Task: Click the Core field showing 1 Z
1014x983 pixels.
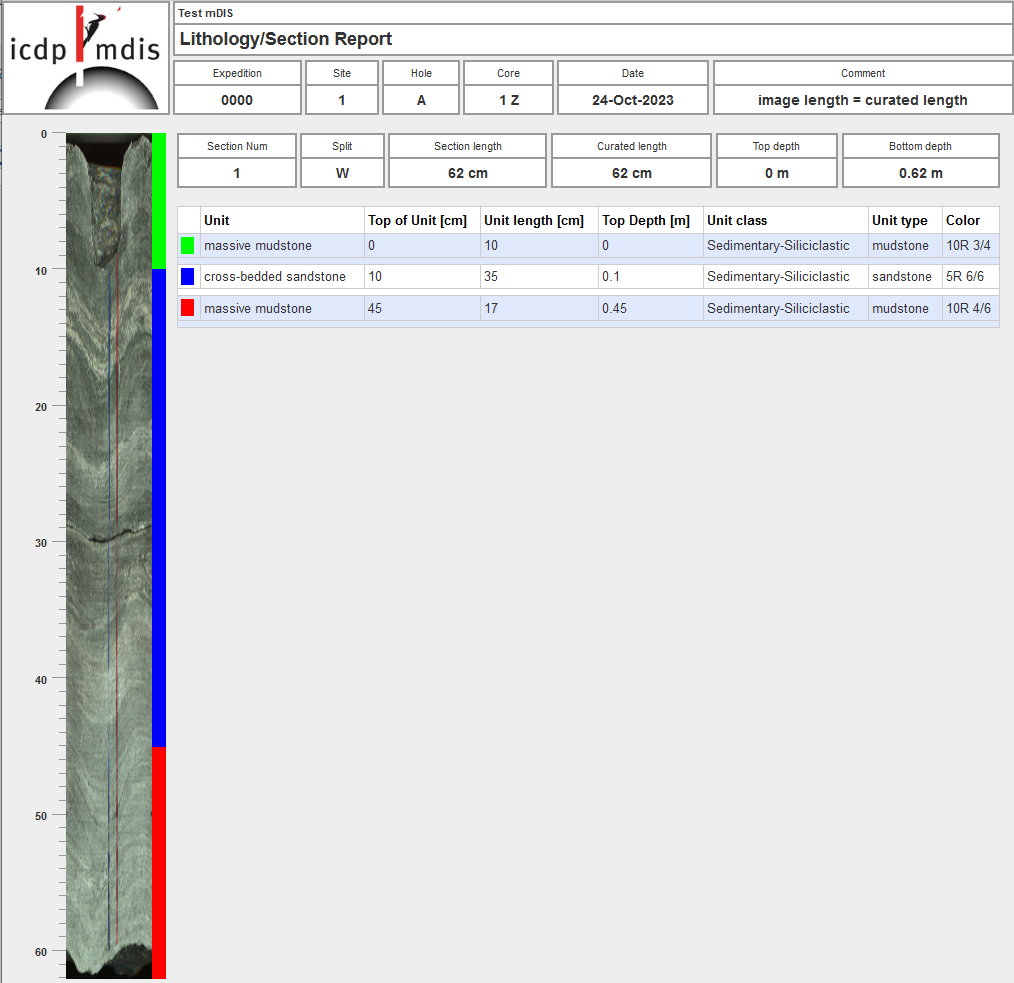Action: (508, 100)
